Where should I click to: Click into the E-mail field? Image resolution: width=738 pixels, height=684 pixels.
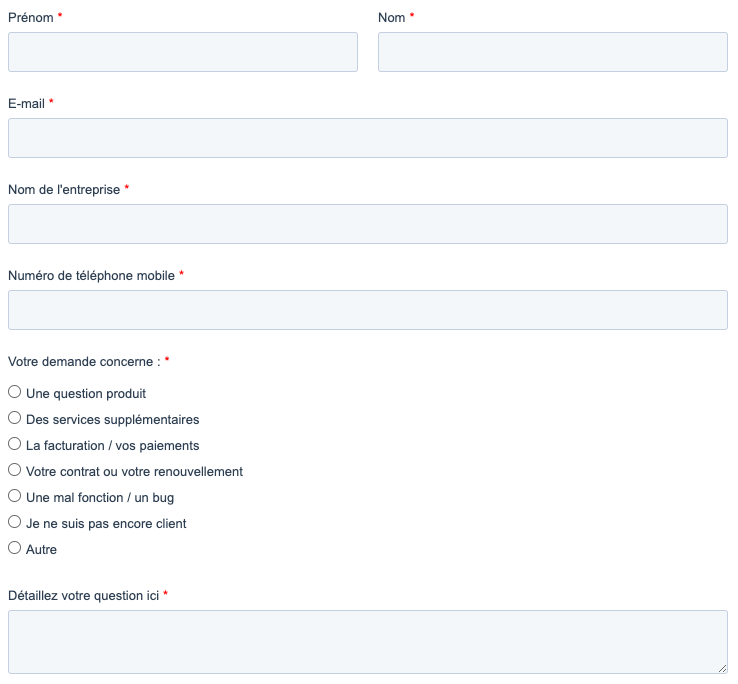point(368,138)
